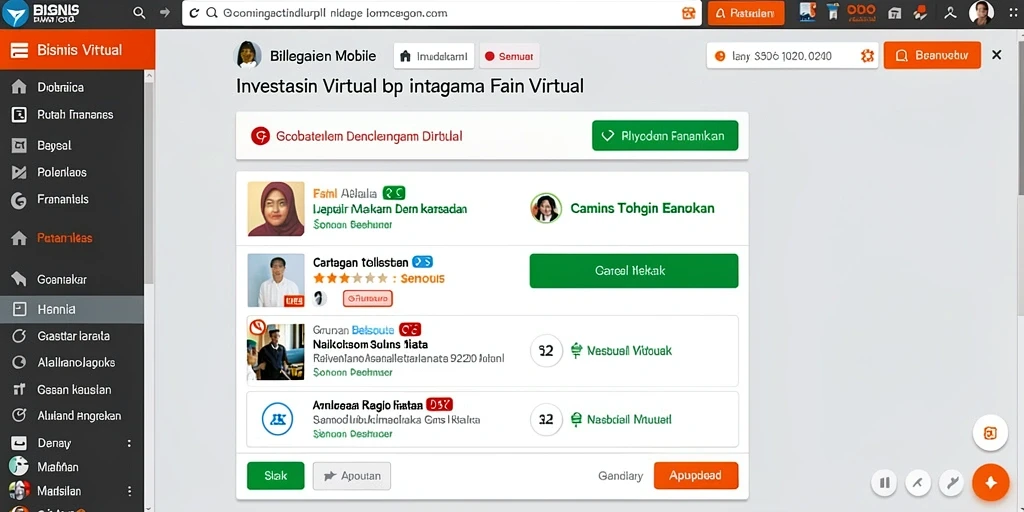Click the input field showing lany S506 1020.0240

click(x=792, y=56)
